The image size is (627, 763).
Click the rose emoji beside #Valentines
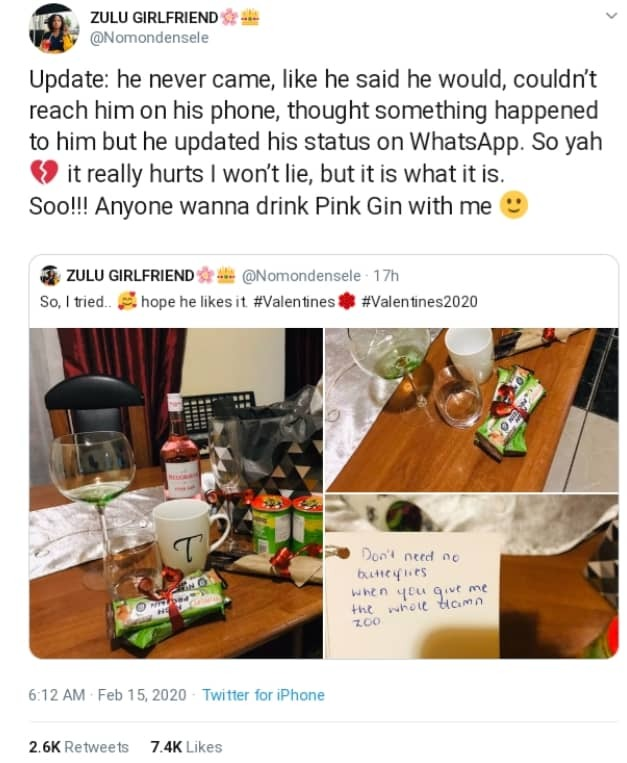pyautogui.click(x=346, y=302)
